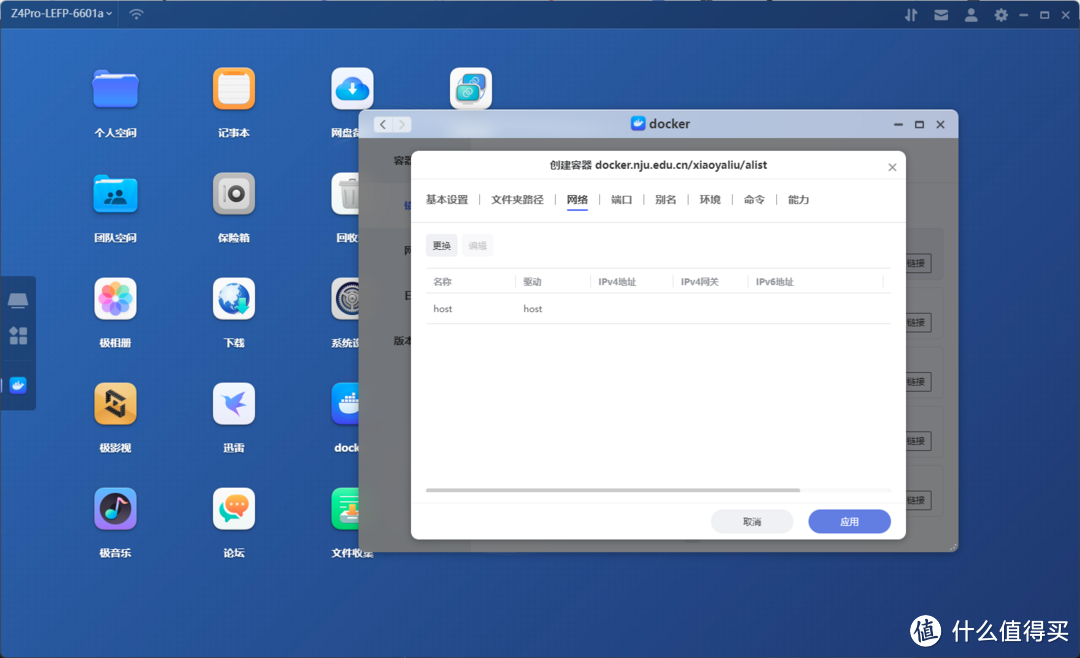1080x658 pixels.
Task: Click the 取消 cancel button
Action: click(x=751, y=522)
